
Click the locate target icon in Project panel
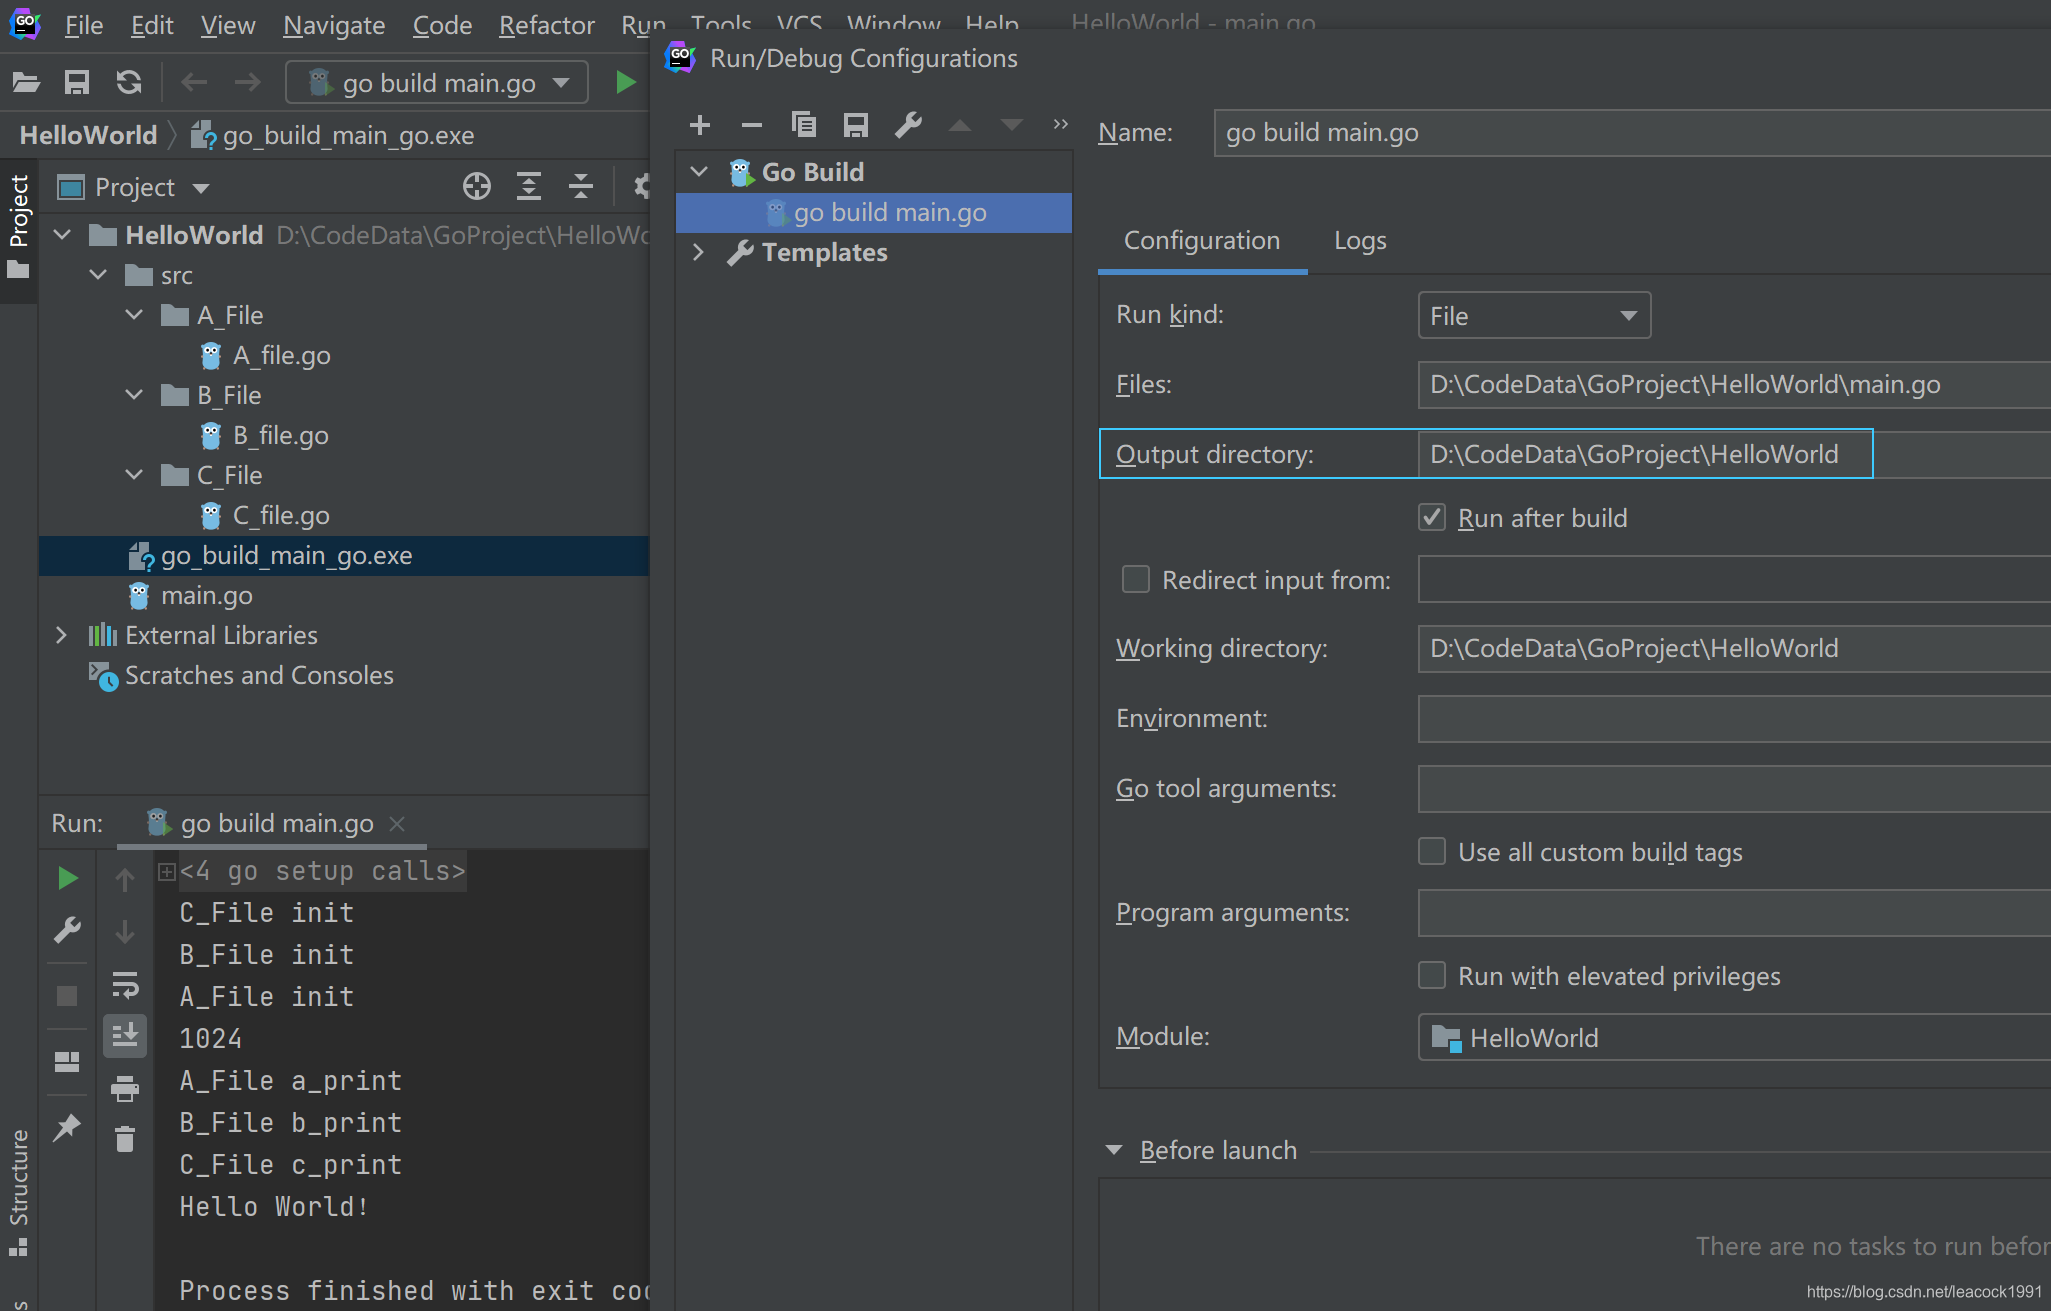477,186
